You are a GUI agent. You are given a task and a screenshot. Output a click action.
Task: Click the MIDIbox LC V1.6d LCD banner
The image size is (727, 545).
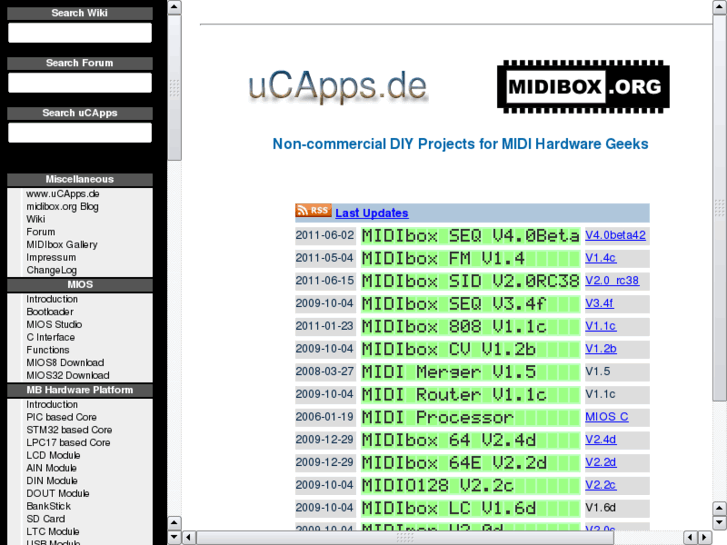[470, 508]
